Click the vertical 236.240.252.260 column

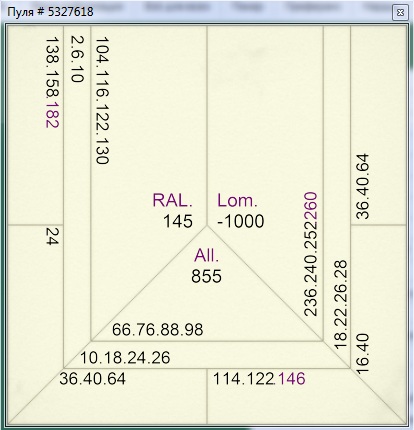point(310,254)
